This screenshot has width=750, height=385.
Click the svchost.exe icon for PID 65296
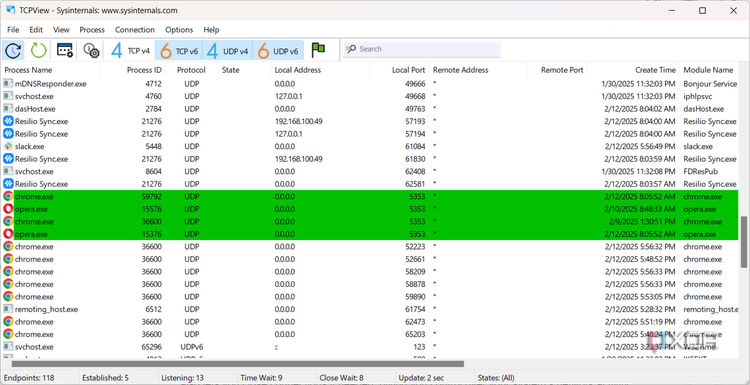[8, 346]
